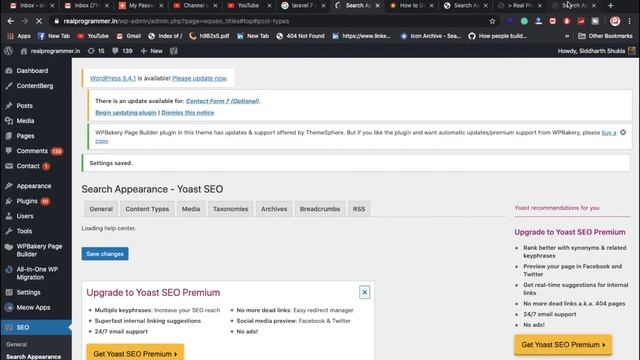Bookmark this page with star icon
This screenshot has height=360, width=640.
coord(492,21)
